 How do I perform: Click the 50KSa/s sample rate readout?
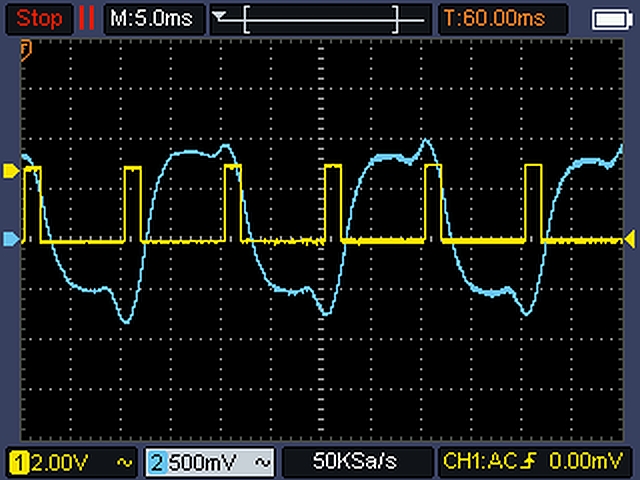(354, 461)
